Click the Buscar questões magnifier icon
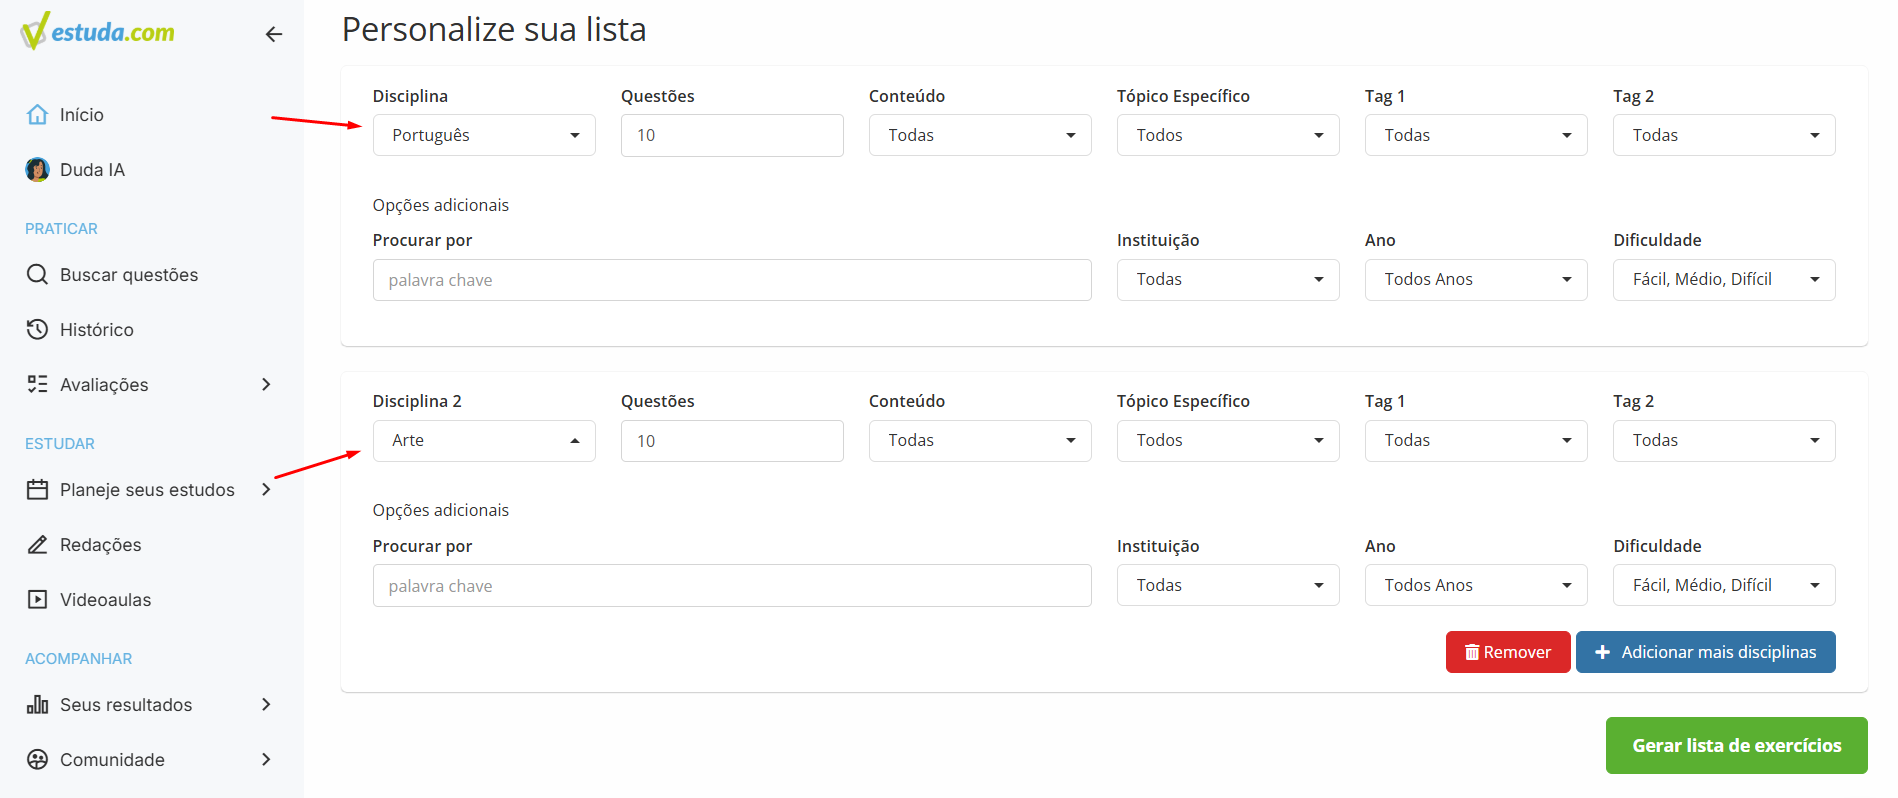Image resolution: width=1898 pixels, height=798 pixels. [x=37, y=274]
